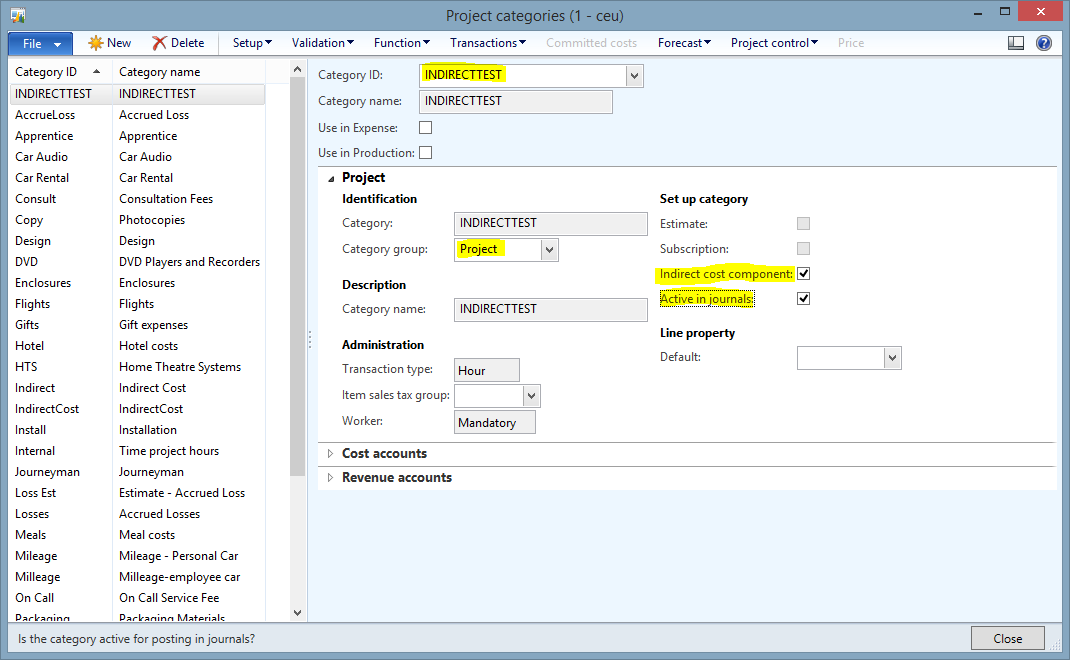Screen dimensions: 1070x660
Task: Click the Delete record icon
Action: pos(160,43)
